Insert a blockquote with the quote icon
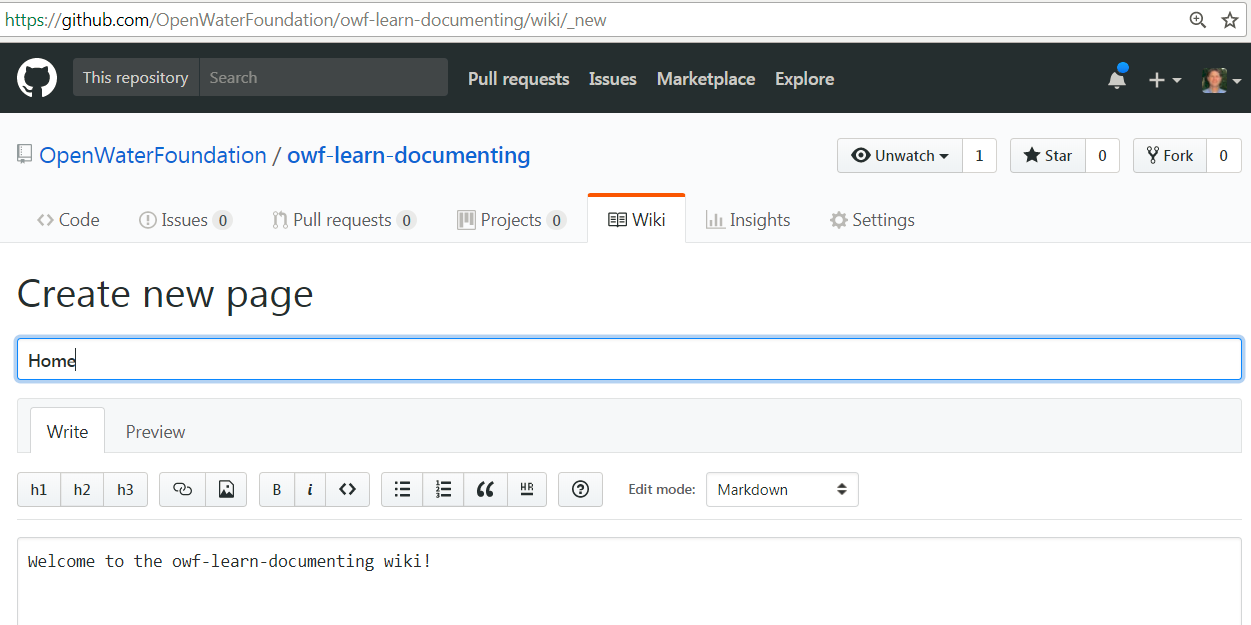 pos(485,489)
